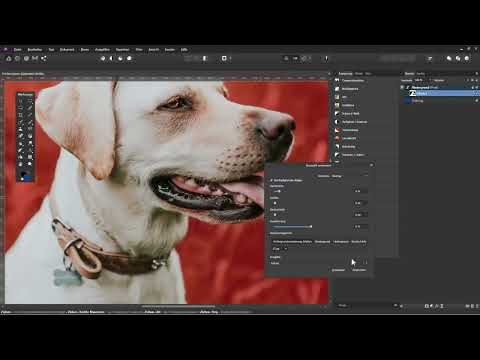
Task: Apply auto levels from the toolbar
Action: click(103, 59)
